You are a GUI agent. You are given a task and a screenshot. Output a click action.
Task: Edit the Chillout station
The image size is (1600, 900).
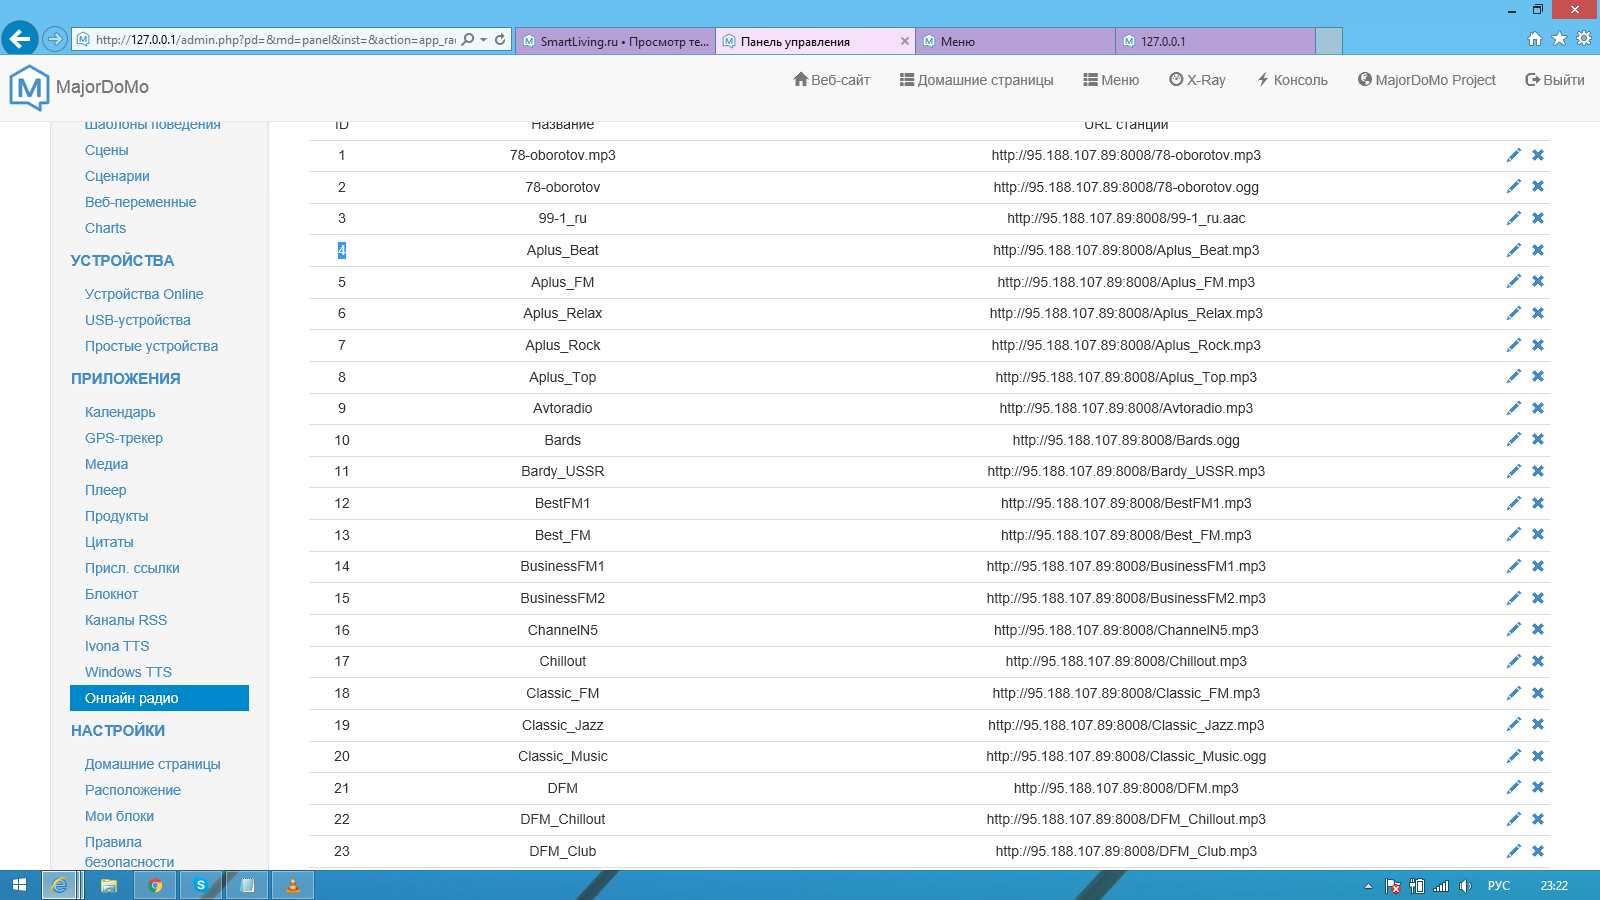pos(1514,661)
